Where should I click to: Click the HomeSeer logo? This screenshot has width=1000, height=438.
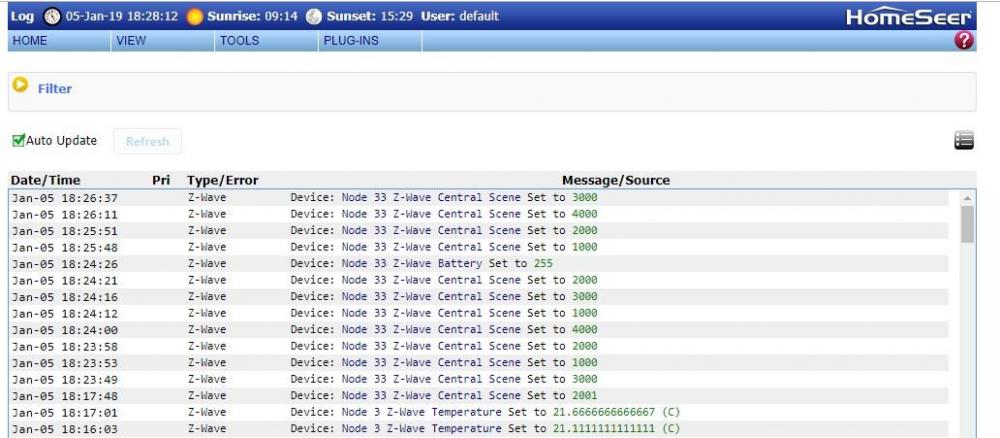point(907,17)
